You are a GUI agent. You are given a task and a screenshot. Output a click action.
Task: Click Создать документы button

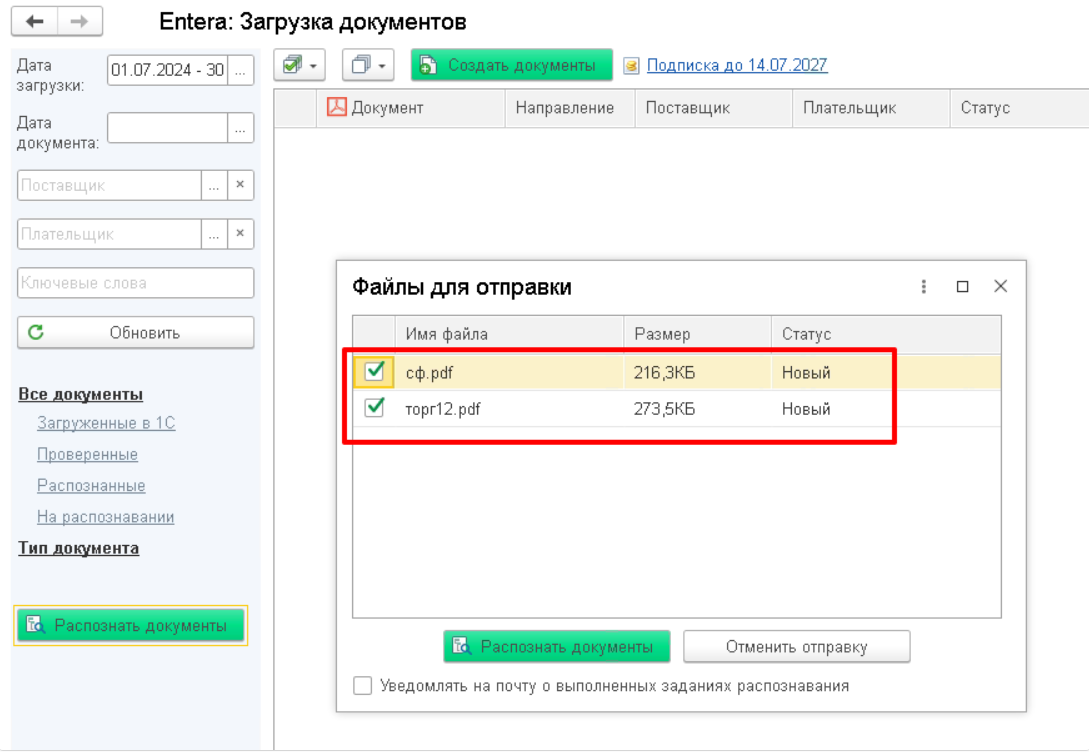point(512,65)
